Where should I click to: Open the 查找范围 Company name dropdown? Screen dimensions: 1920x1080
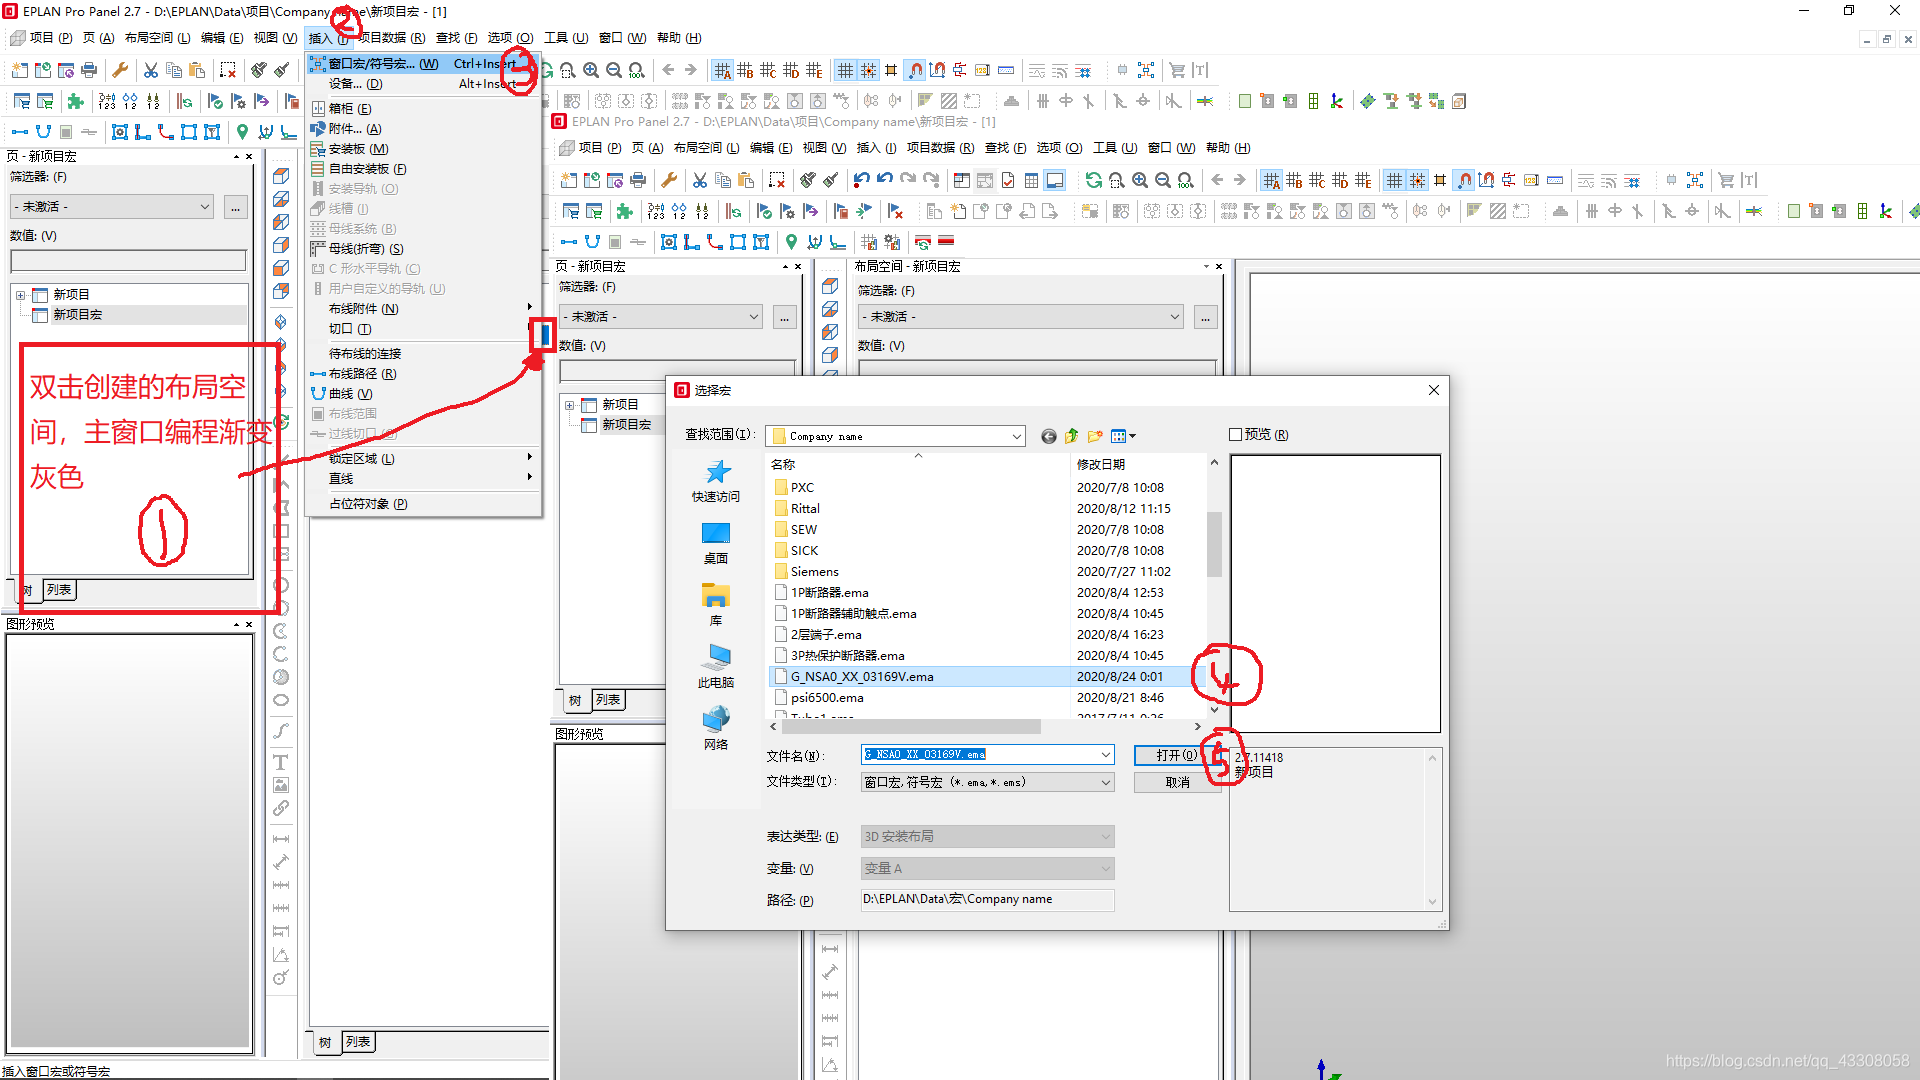pyautogui.click(x=1016, y=436)
